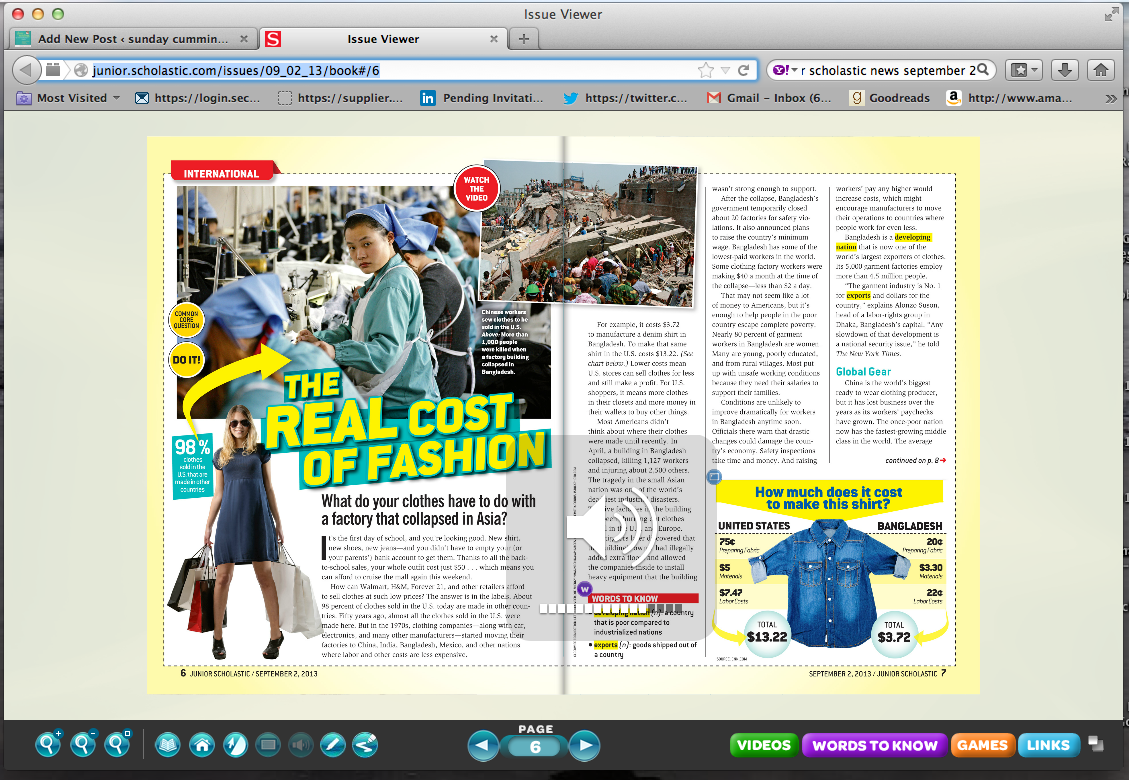Open a new browser tab
Screen dimensions: 1129x780
click(x=523, y=39)
